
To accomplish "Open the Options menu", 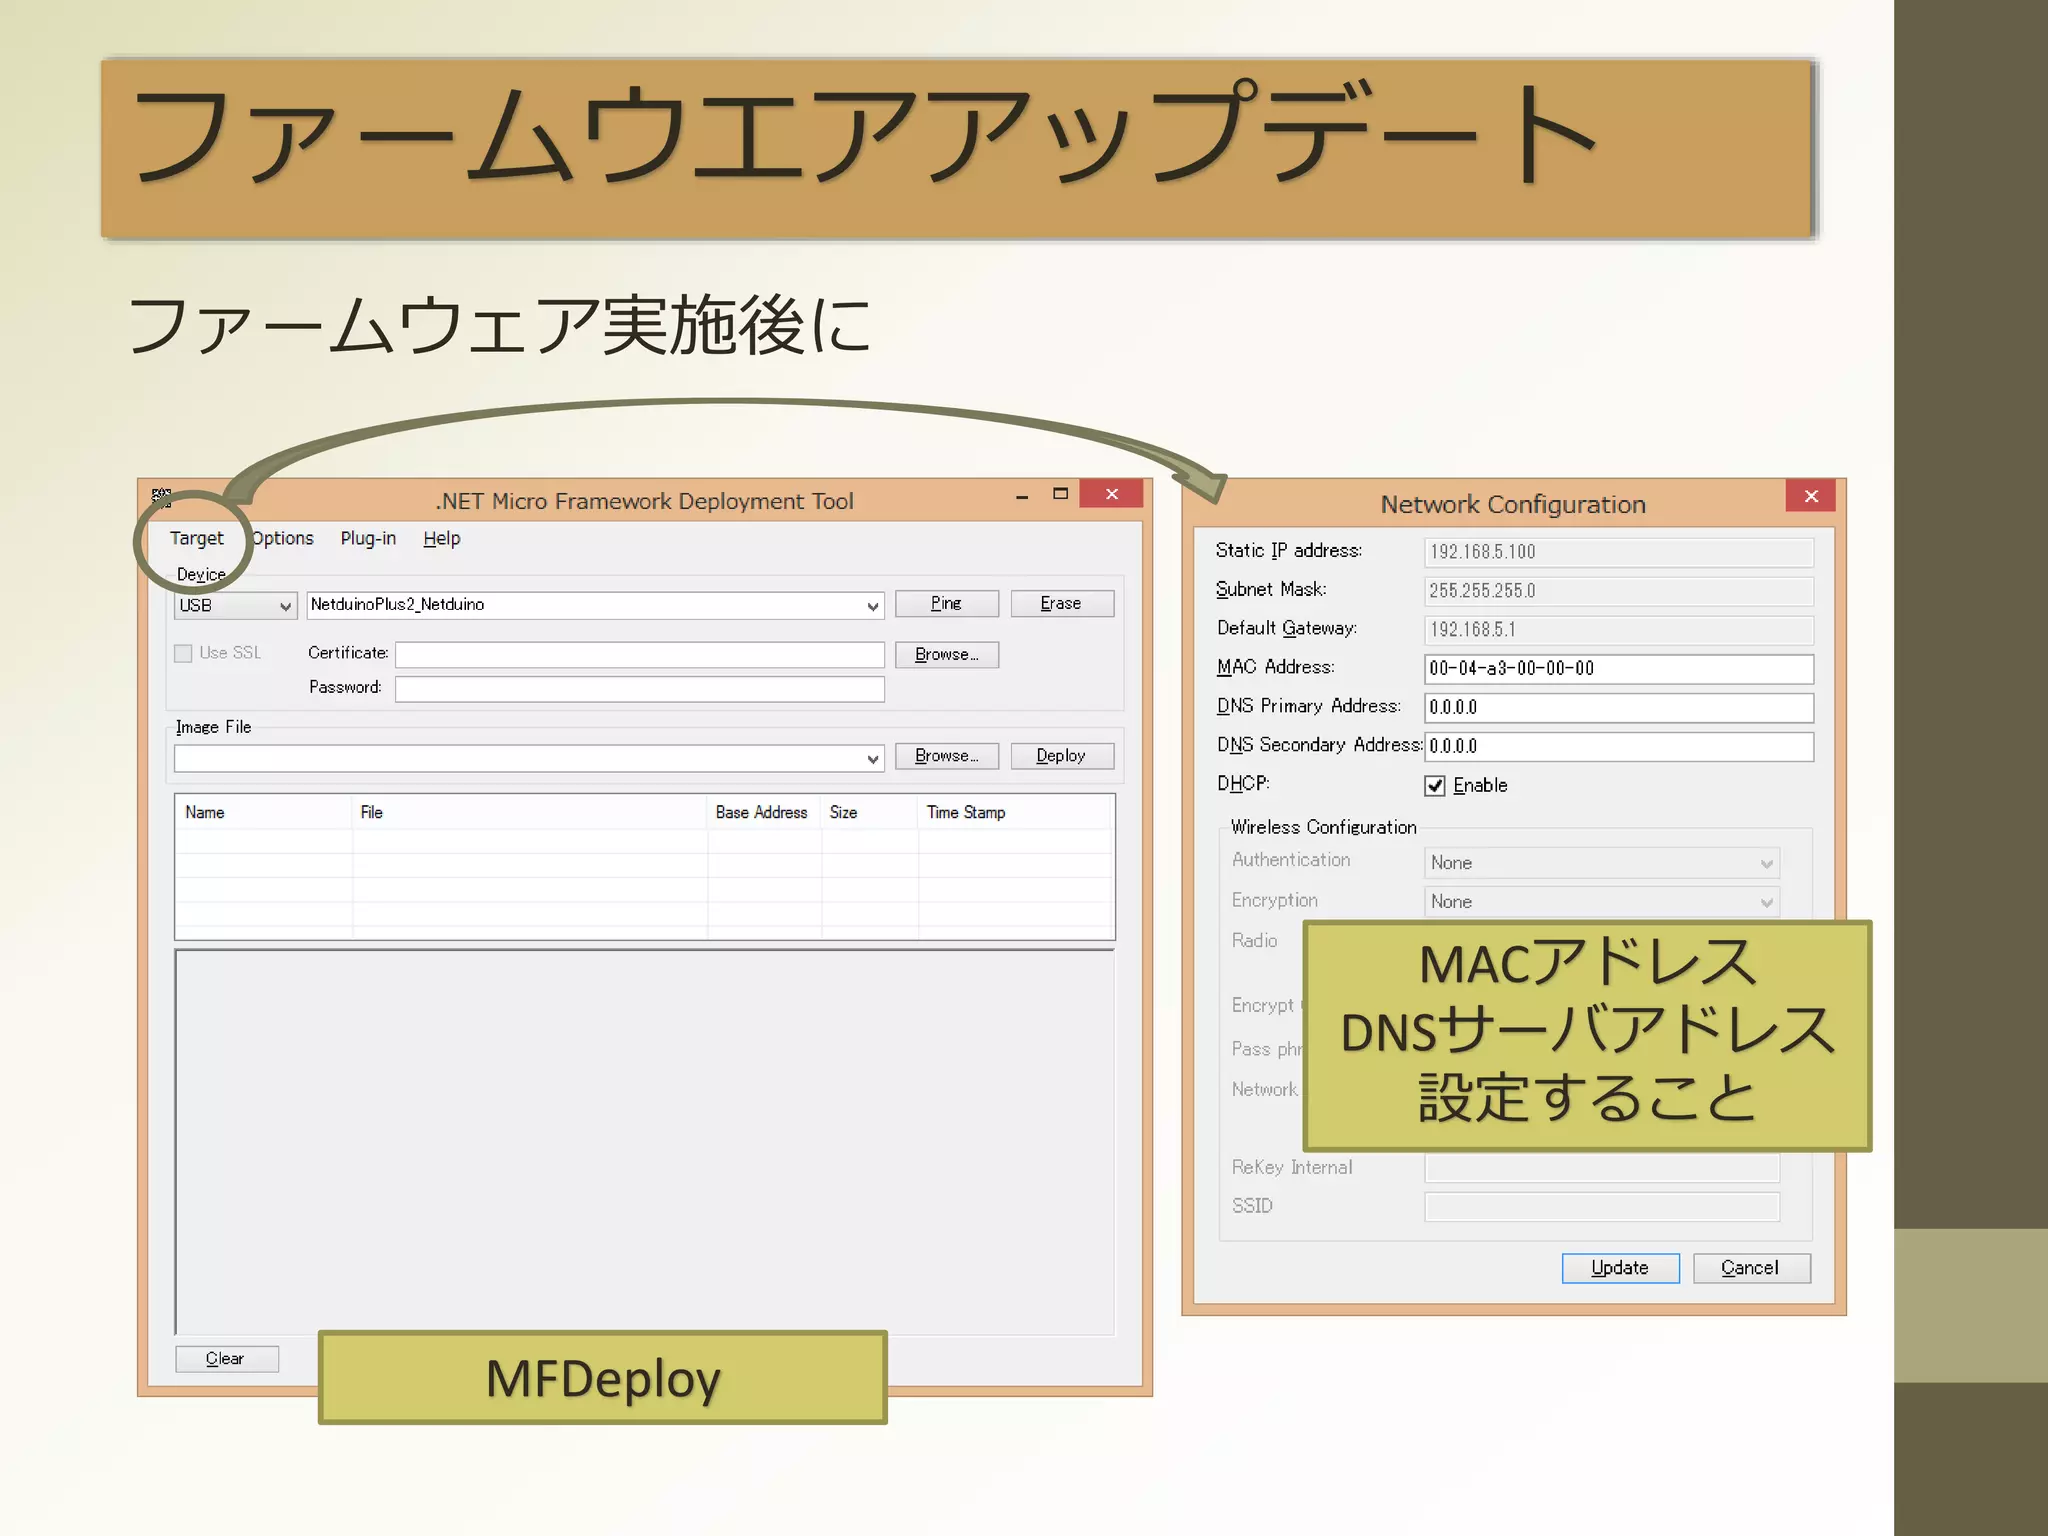I will [282, 538].
